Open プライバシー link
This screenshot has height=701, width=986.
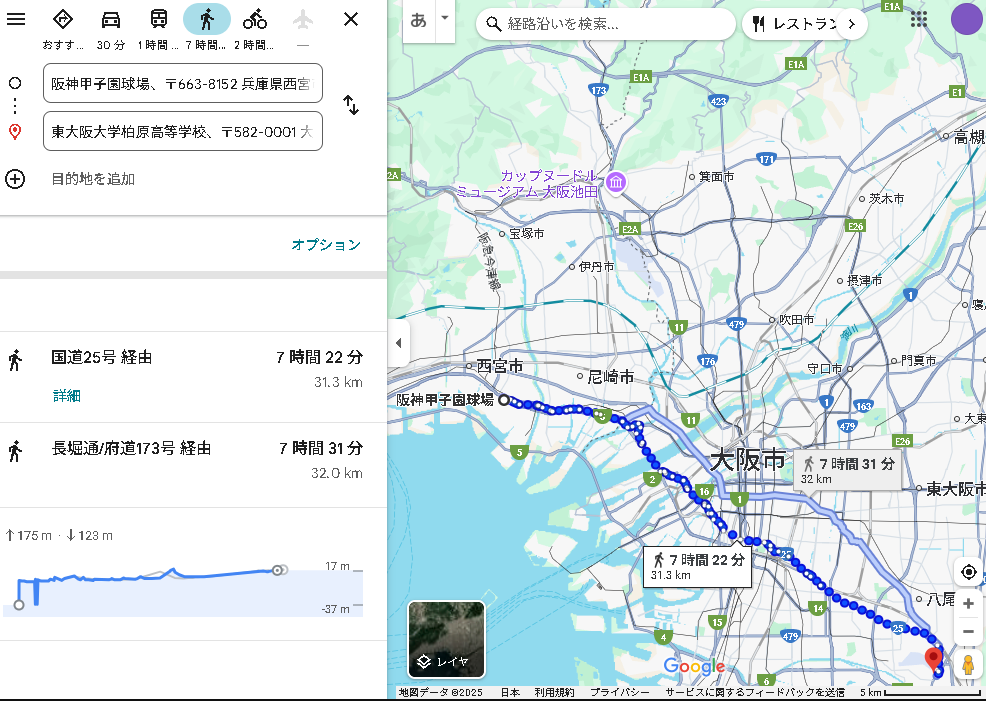(619, 692)
